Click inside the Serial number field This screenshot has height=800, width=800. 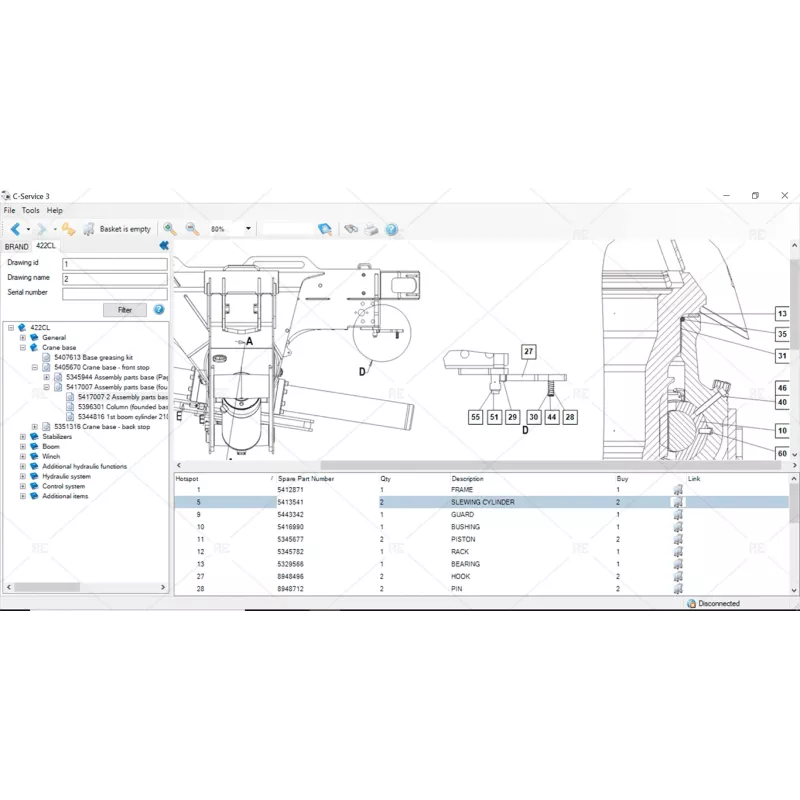click(x=115, y=293)
